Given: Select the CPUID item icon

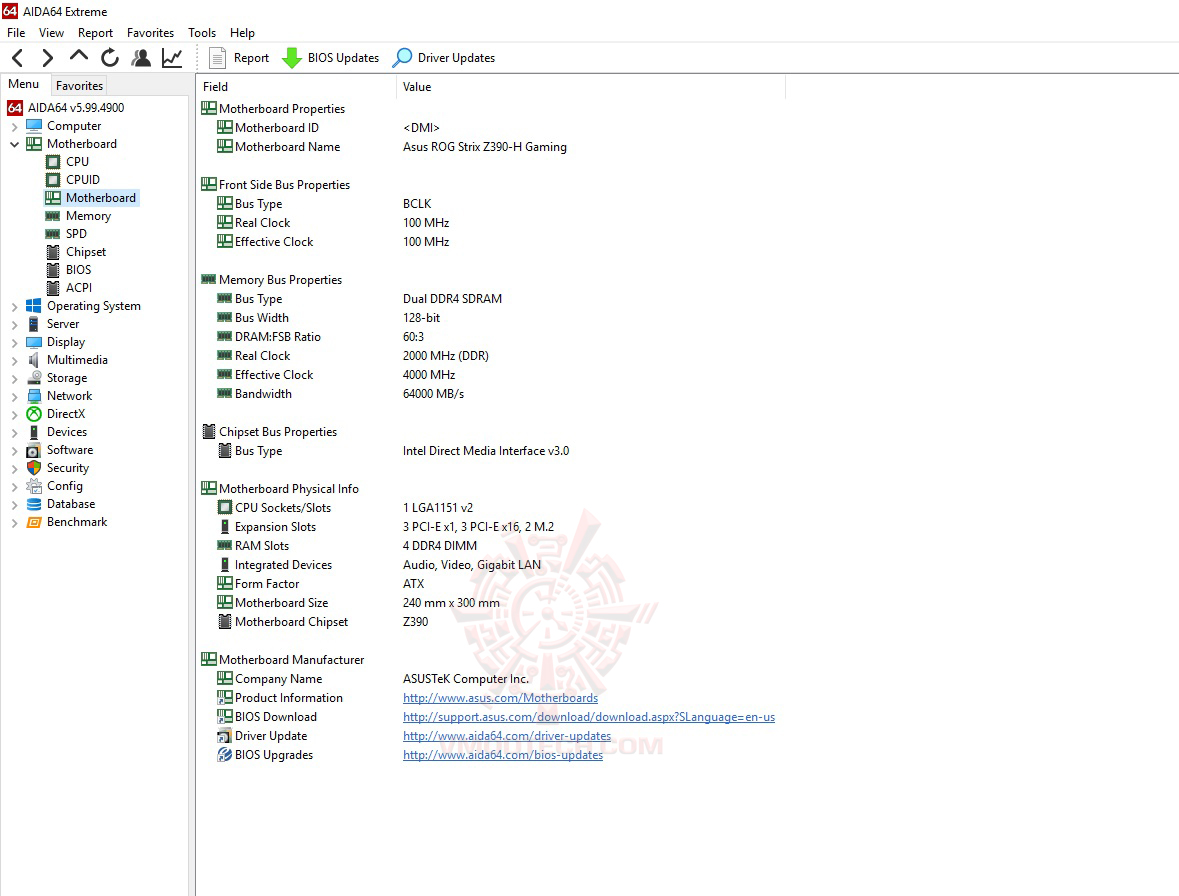Looking at the screenshot, I should pyautogui.click(x=53, y=180).
